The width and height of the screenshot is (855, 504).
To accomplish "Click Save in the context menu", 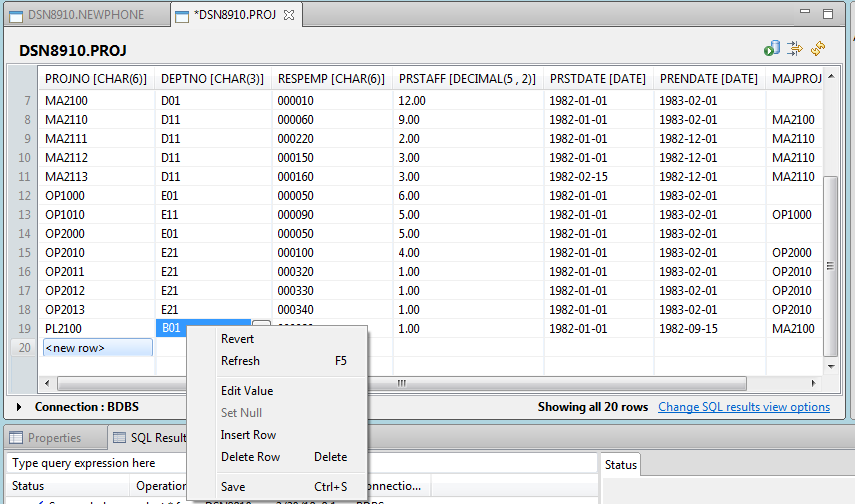I will (233, 487).
